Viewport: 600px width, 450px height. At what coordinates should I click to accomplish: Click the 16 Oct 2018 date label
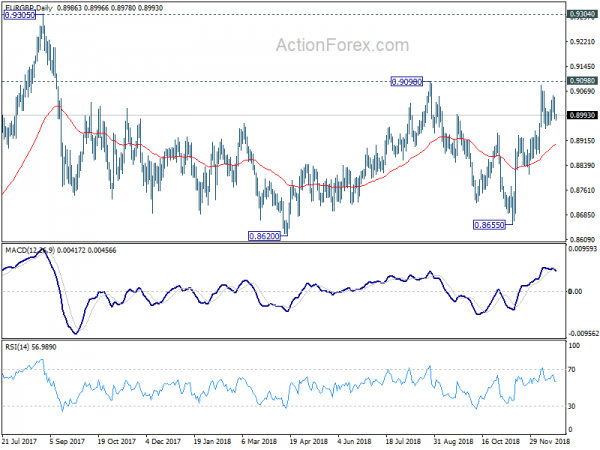[x=501, y=441]
